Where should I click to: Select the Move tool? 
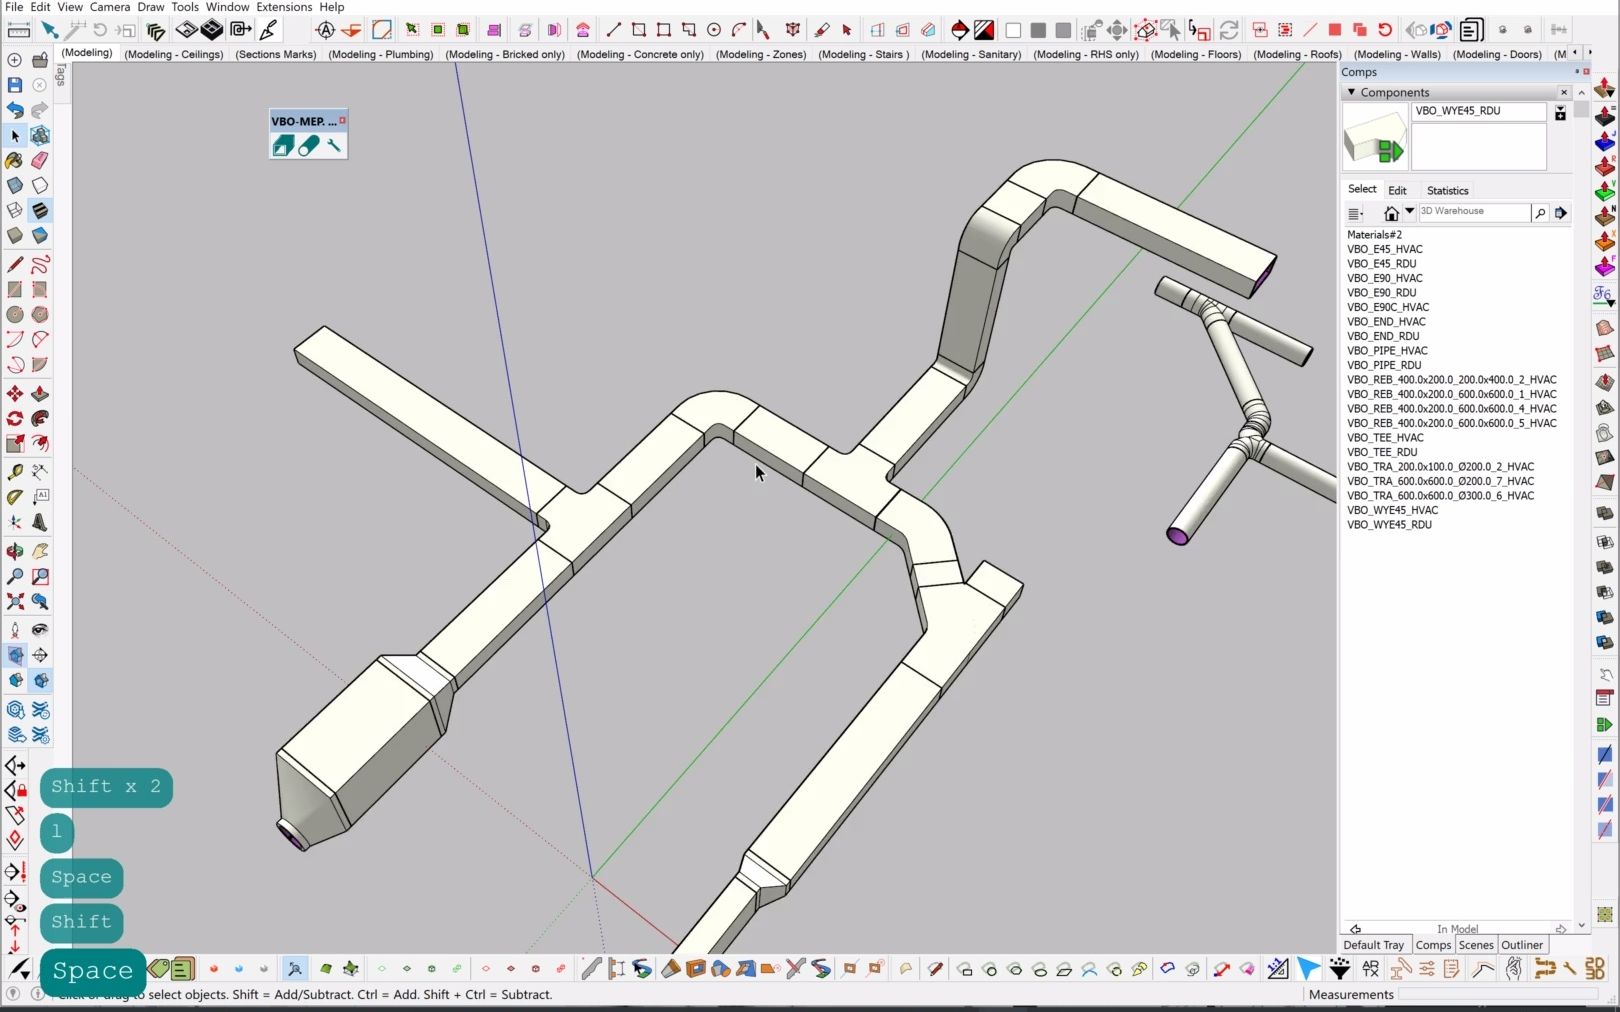pos(15,394)
